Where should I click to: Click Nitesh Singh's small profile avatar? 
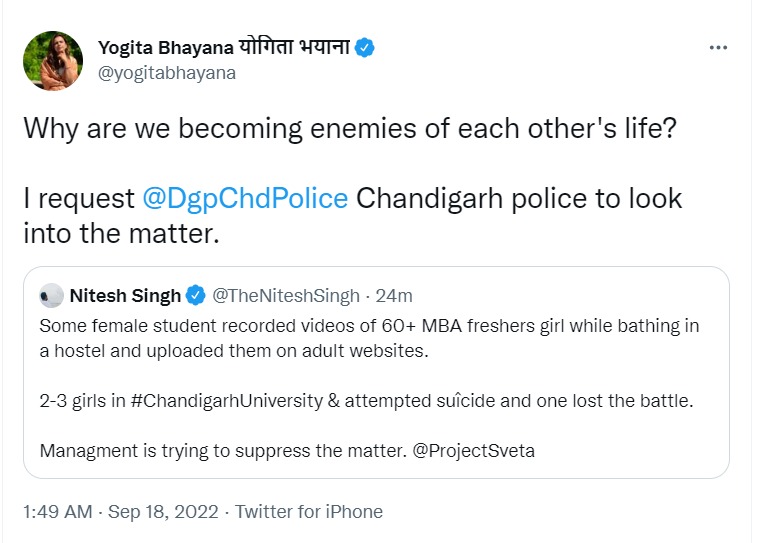pyautogui.click(x=51, y=295)
